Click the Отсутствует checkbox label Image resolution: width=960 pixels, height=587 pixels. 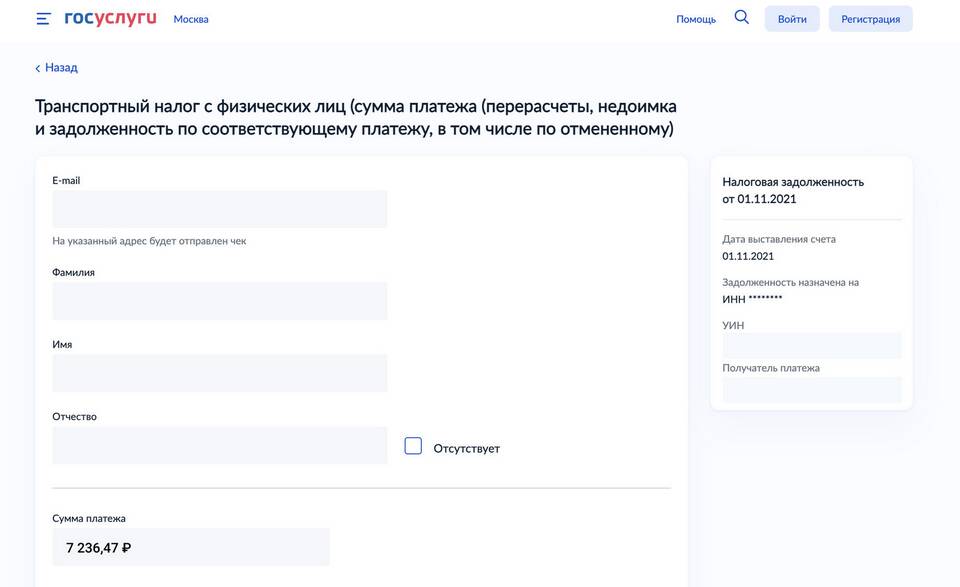tap(467, 448)
